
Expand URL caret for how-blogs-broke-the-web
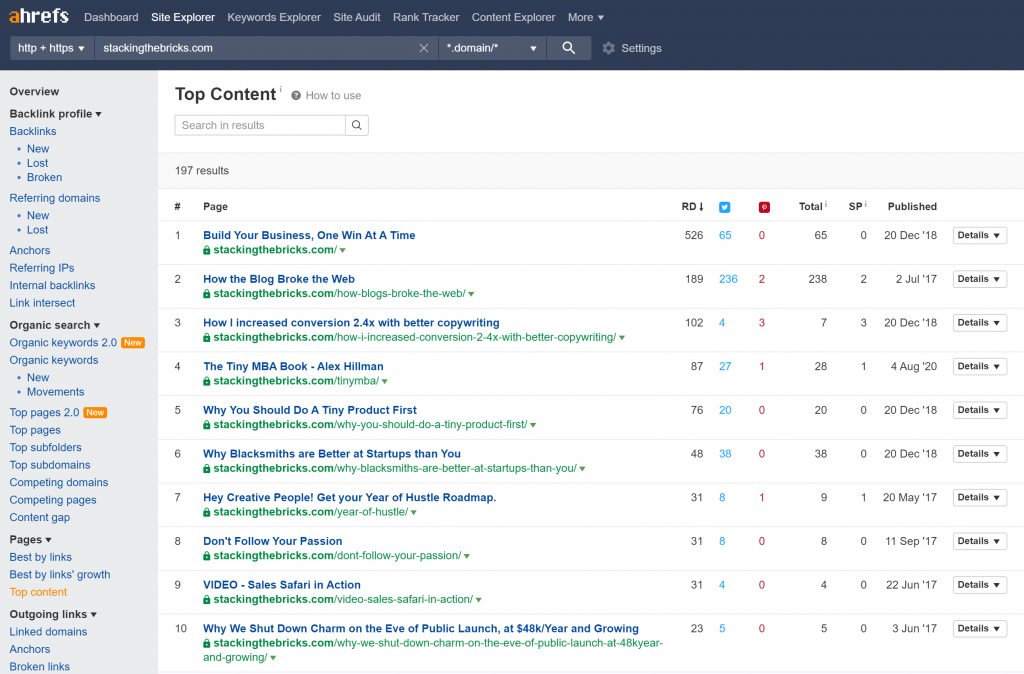coord(472,295)
